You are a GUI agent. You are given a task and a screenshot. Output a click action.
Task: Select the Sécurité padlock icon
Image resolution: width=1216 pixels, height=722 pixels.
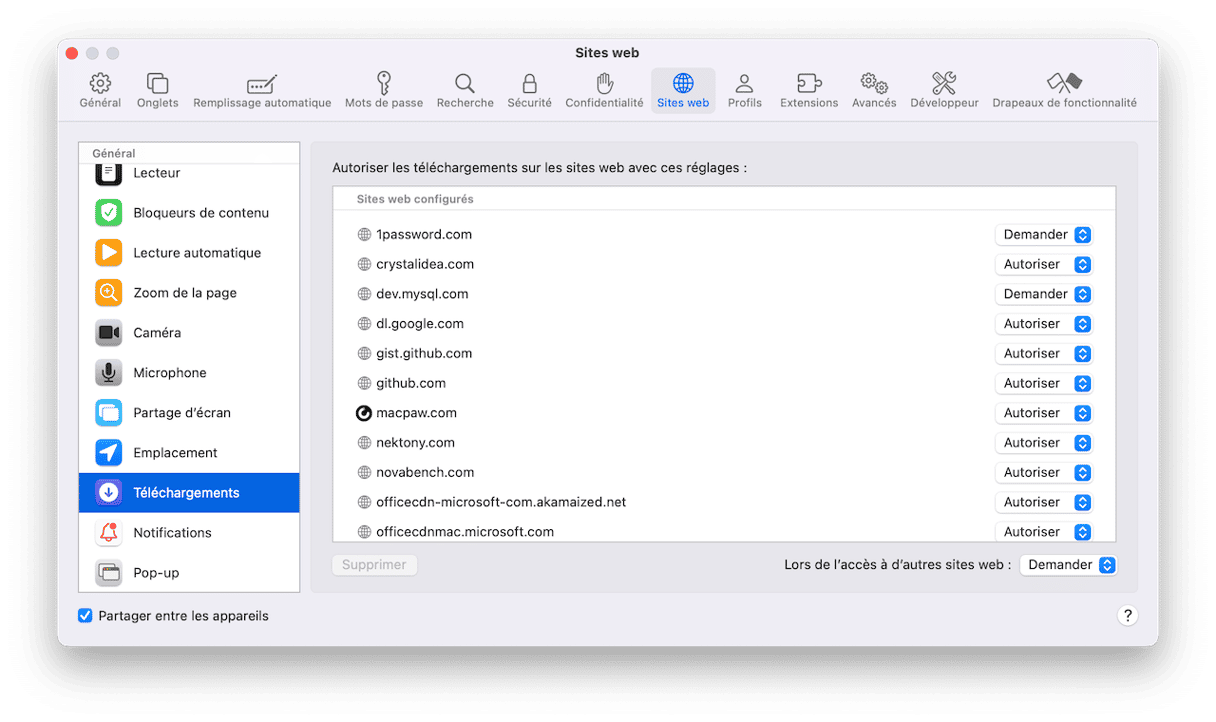click(529, 84)
